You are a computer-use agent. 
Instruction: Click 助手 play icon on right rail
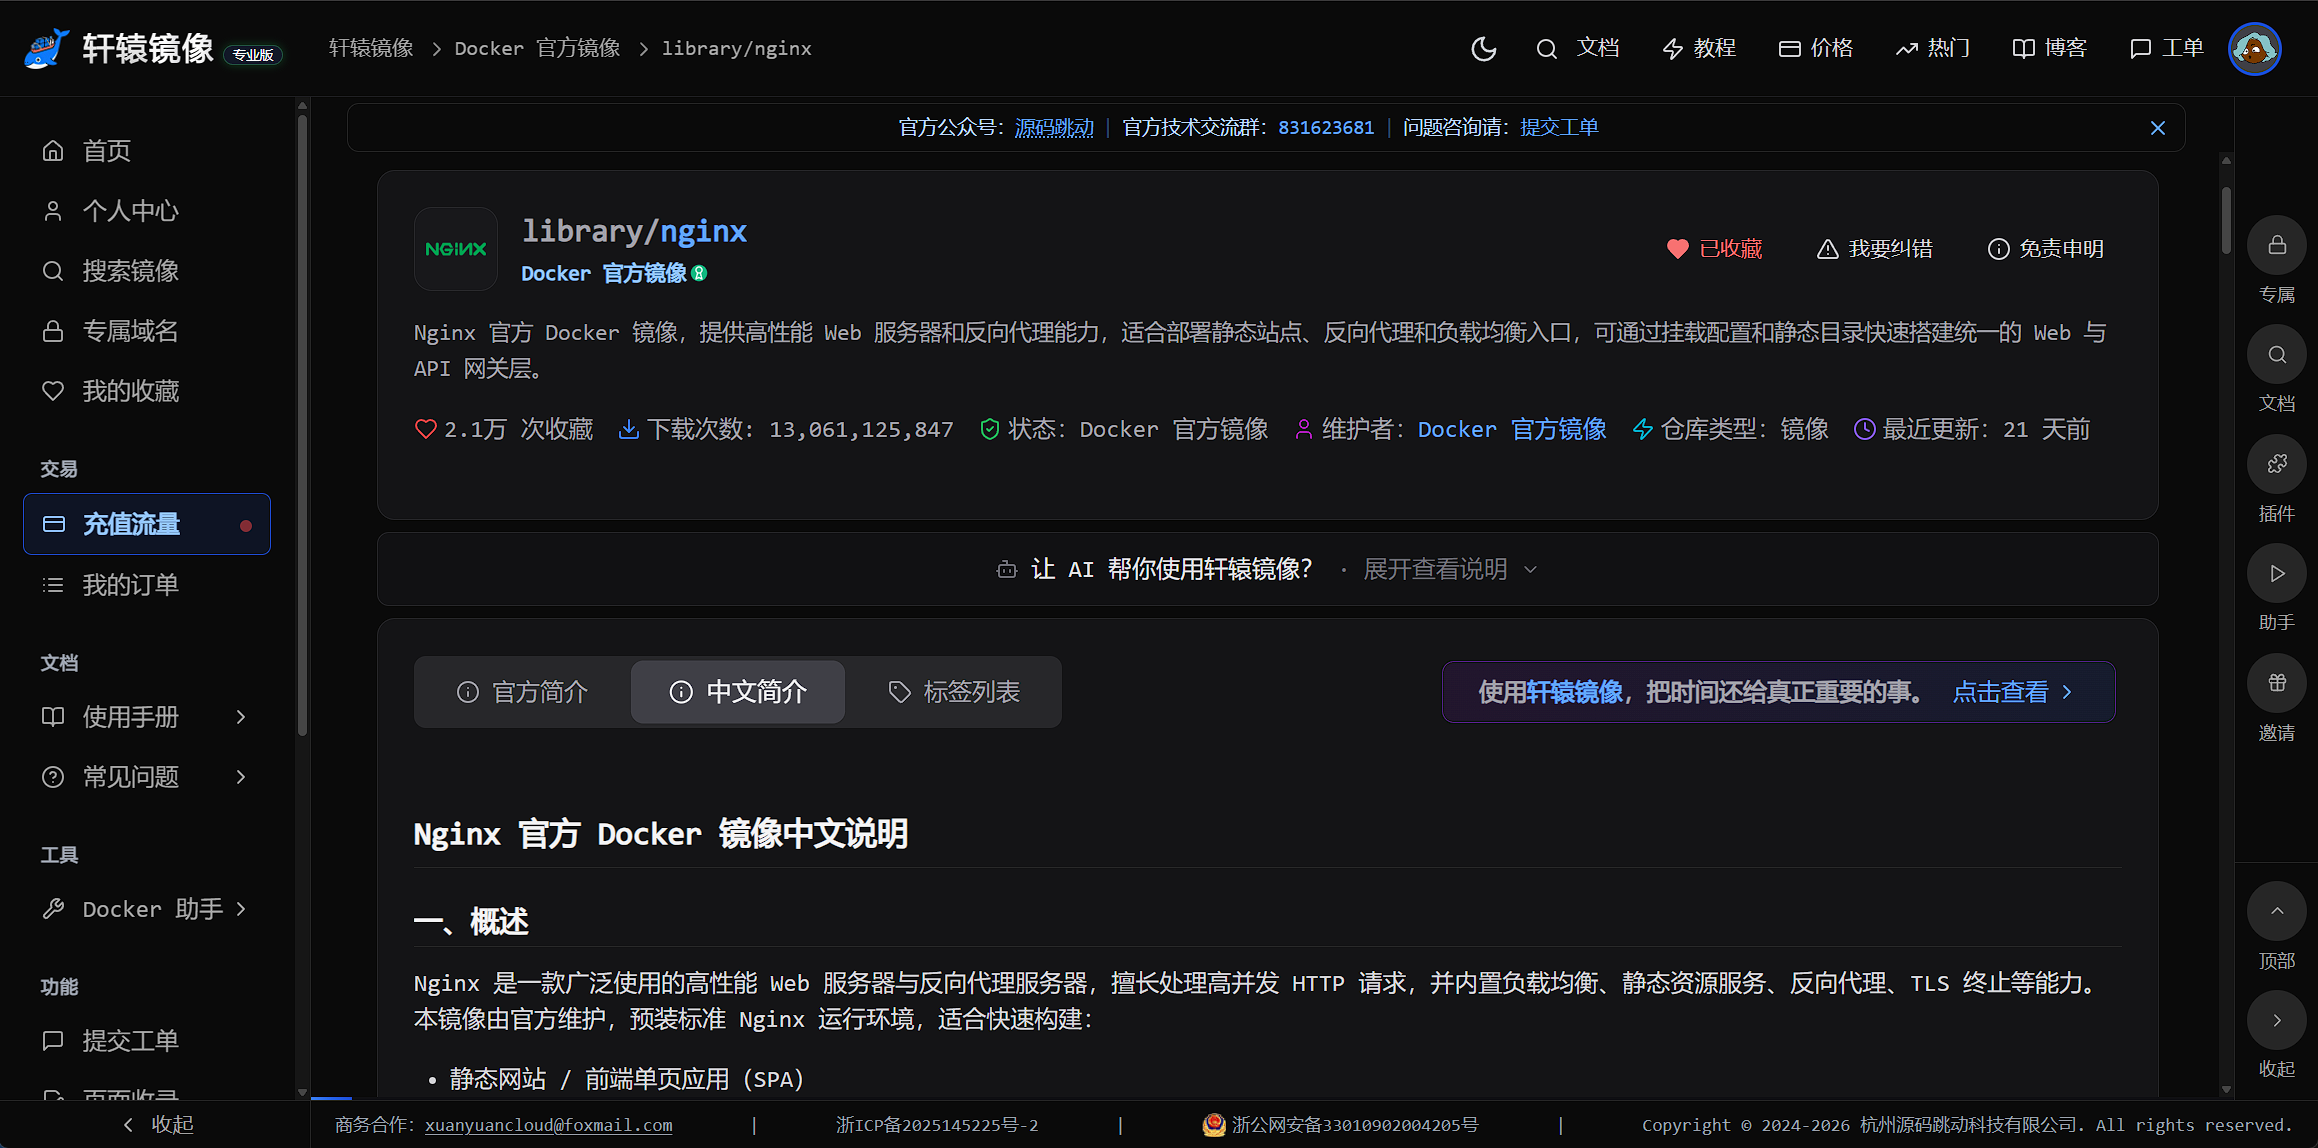pyautogui.click(x=2277, y=573)
